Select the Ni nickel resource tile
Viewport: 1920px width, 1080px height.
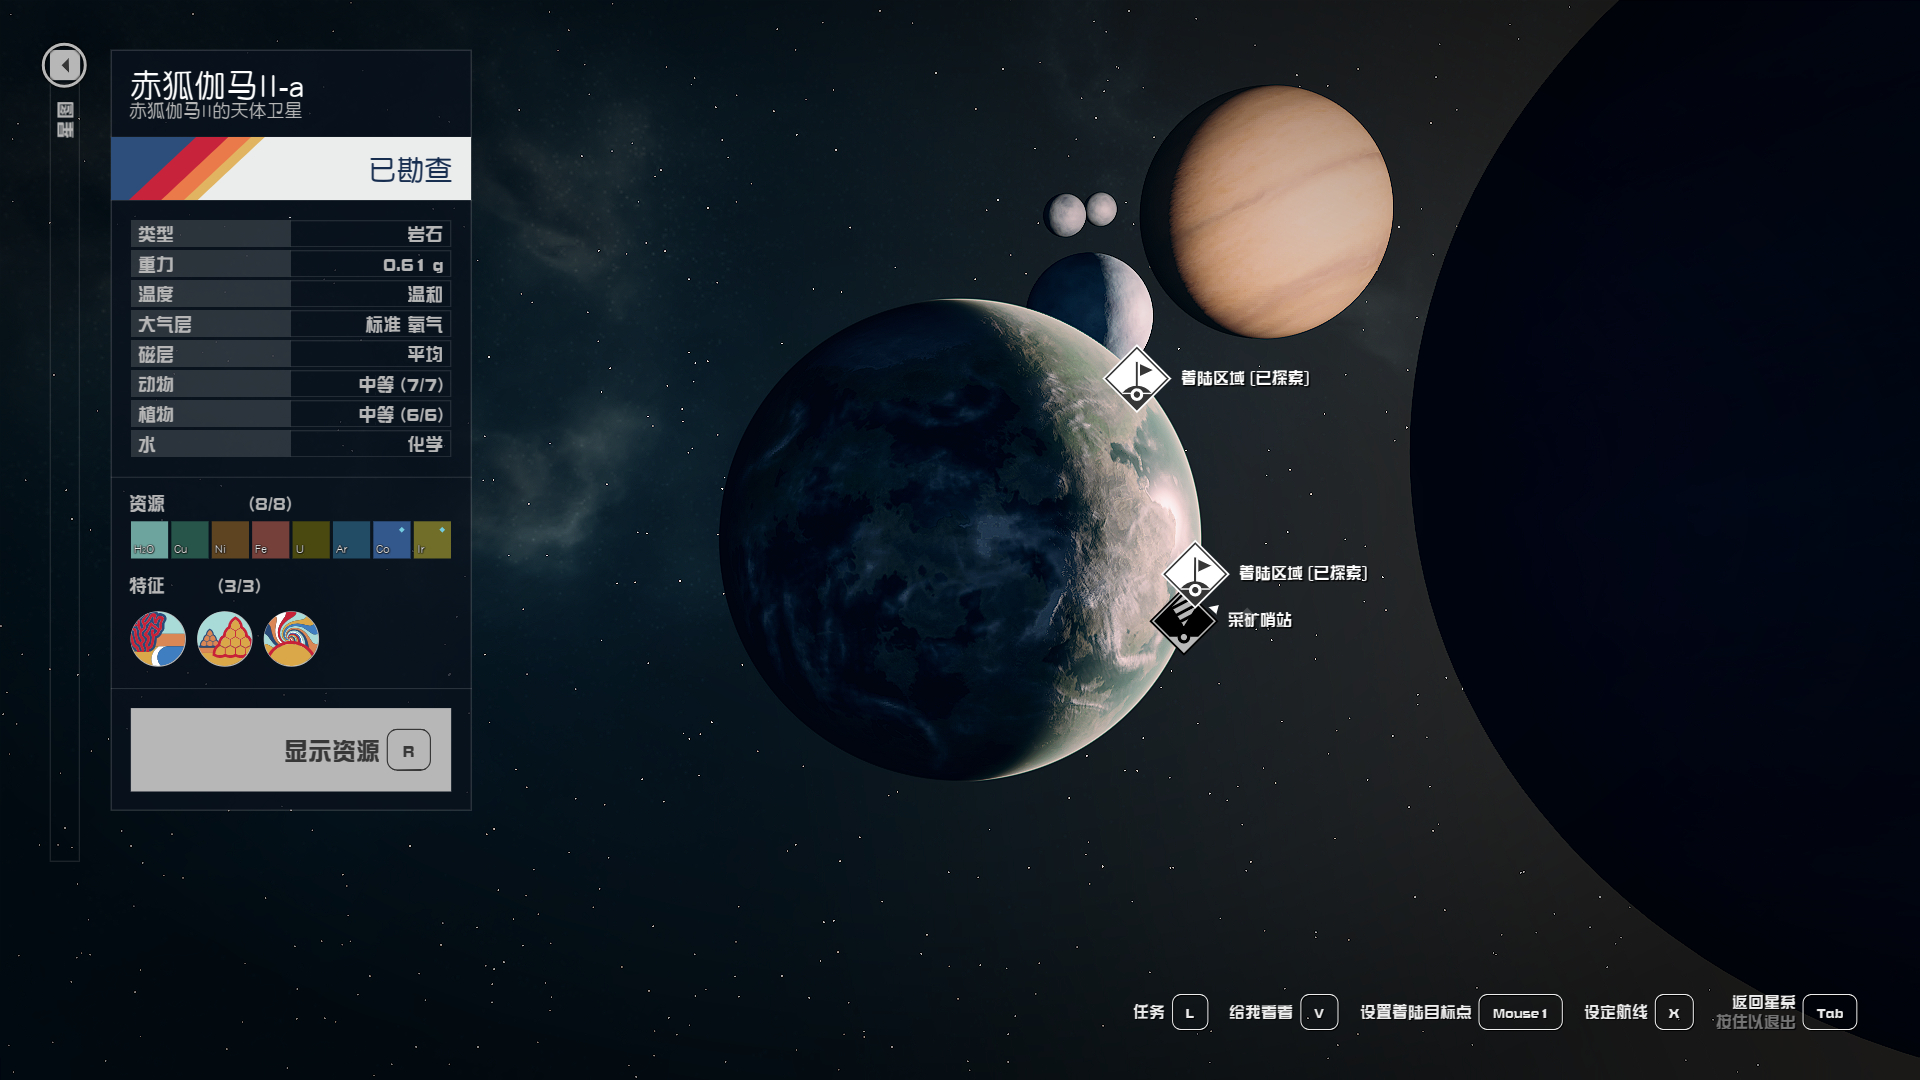230,540
